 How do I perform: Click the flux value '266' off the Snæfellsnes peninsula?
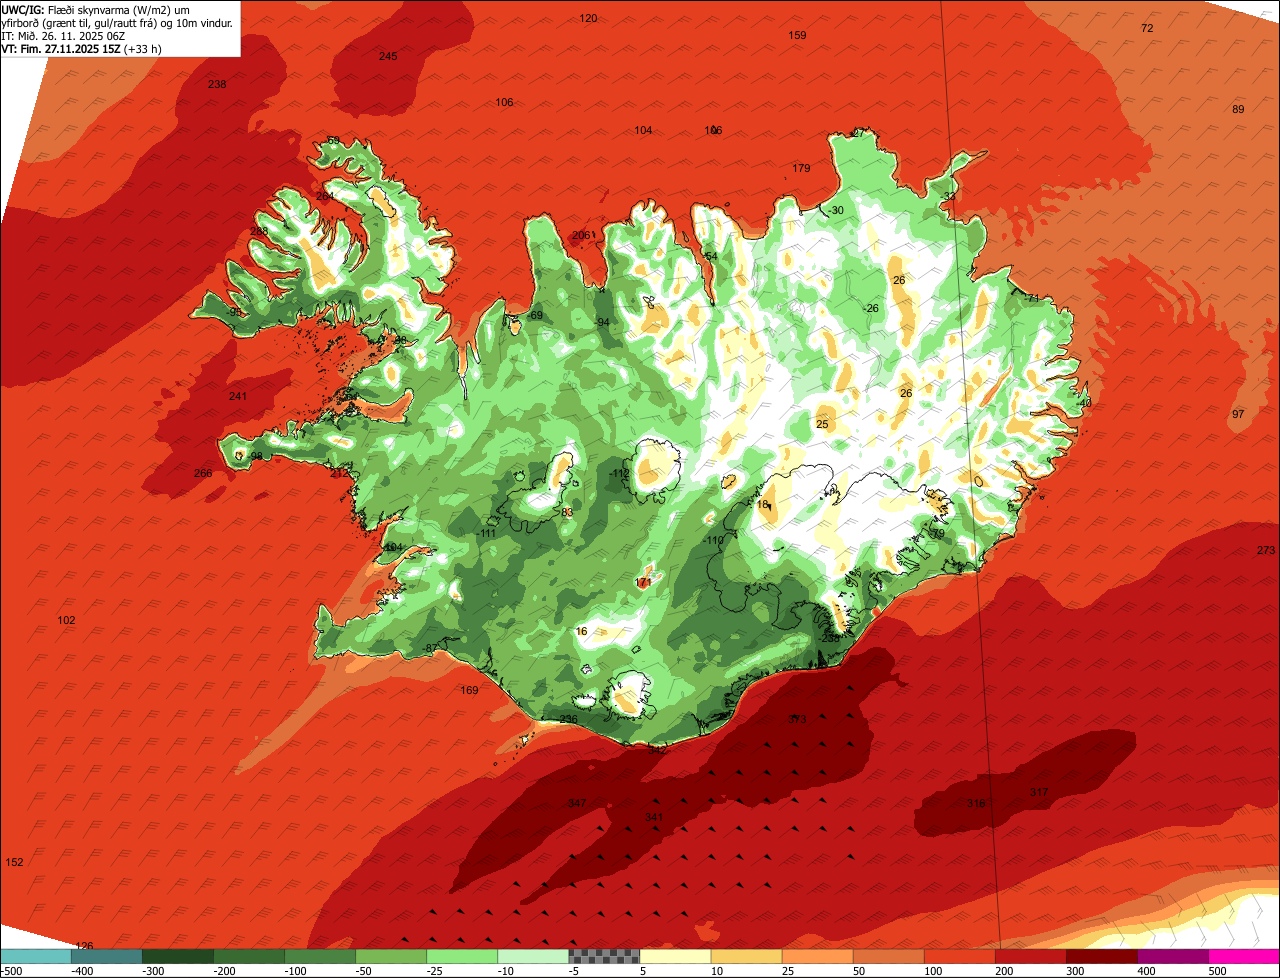pos(203,474)
